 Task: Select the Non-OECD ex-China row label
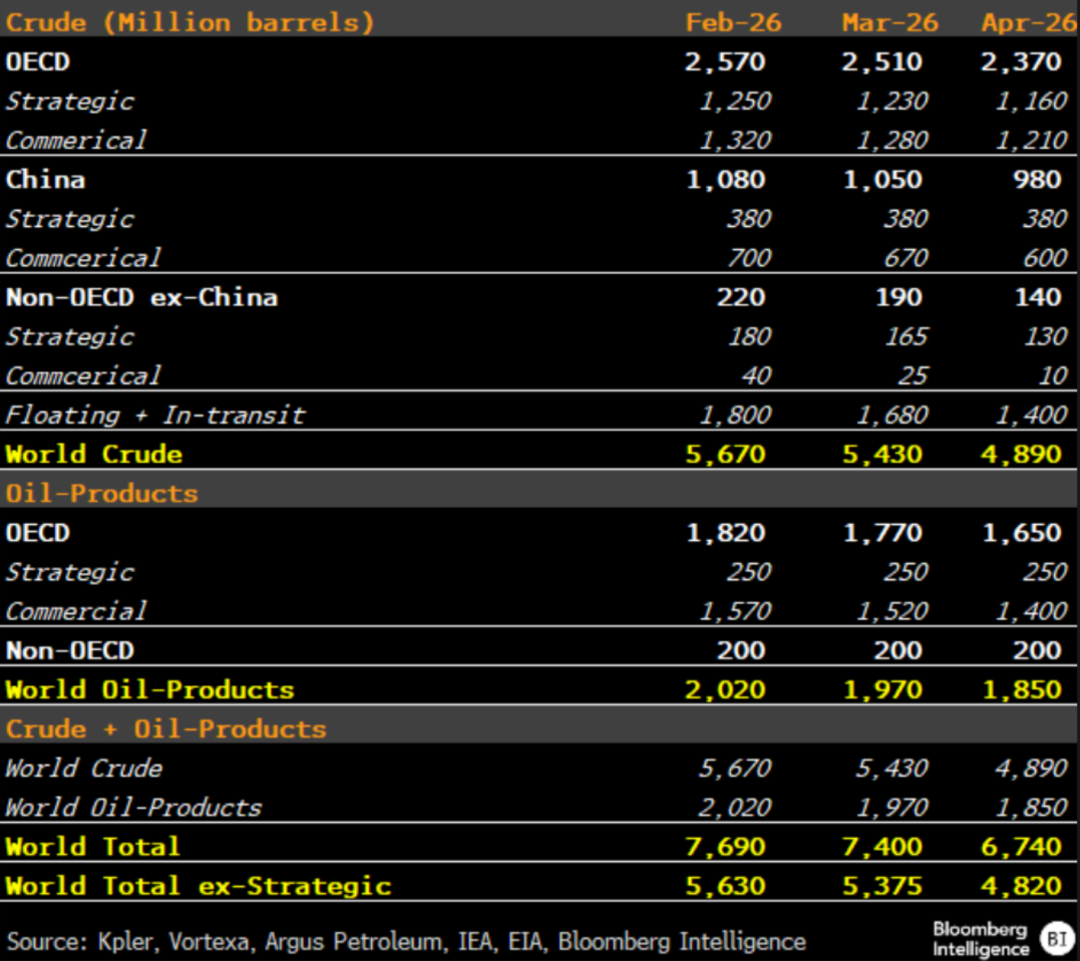pos(142,298)
